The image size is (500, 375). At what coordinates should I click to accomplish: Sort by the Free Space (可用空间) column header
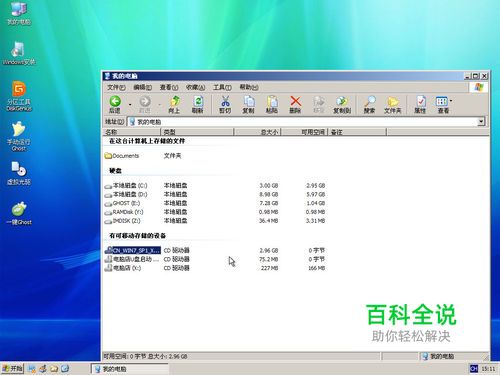pyautogui.click(x=305, y=132)
